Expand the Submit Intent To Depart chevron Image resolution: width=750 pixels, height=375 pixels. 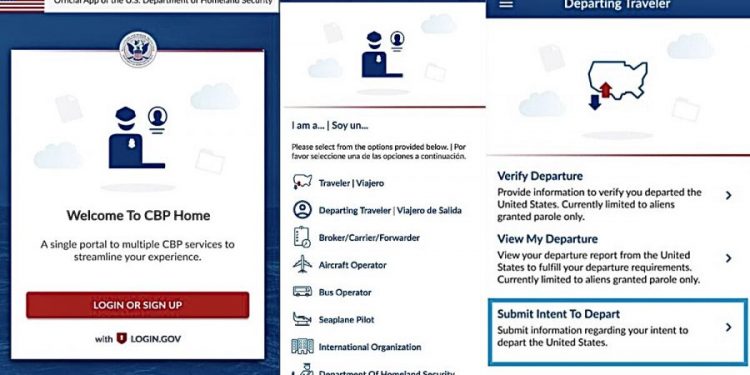pyautogui.click(x=728, y=327)
